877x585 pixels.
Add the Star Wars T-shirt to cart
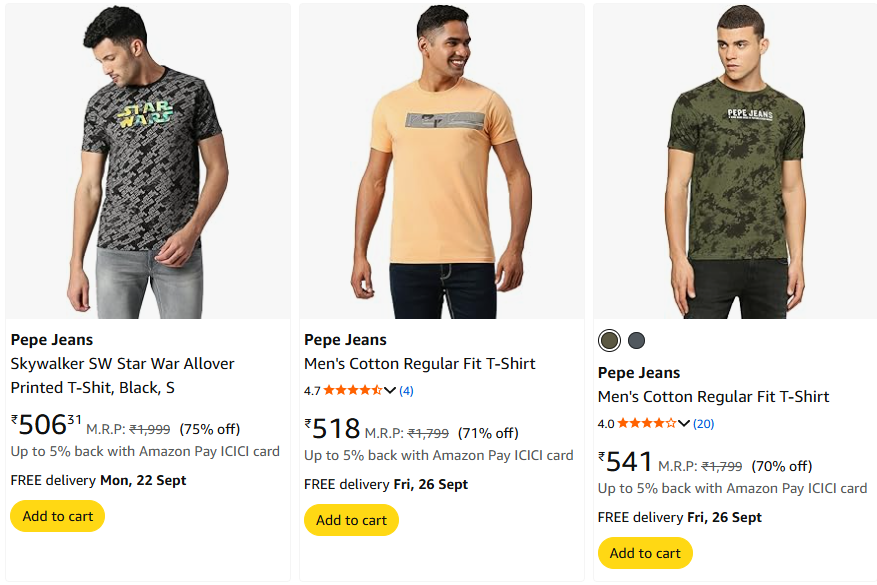[57, 516]
